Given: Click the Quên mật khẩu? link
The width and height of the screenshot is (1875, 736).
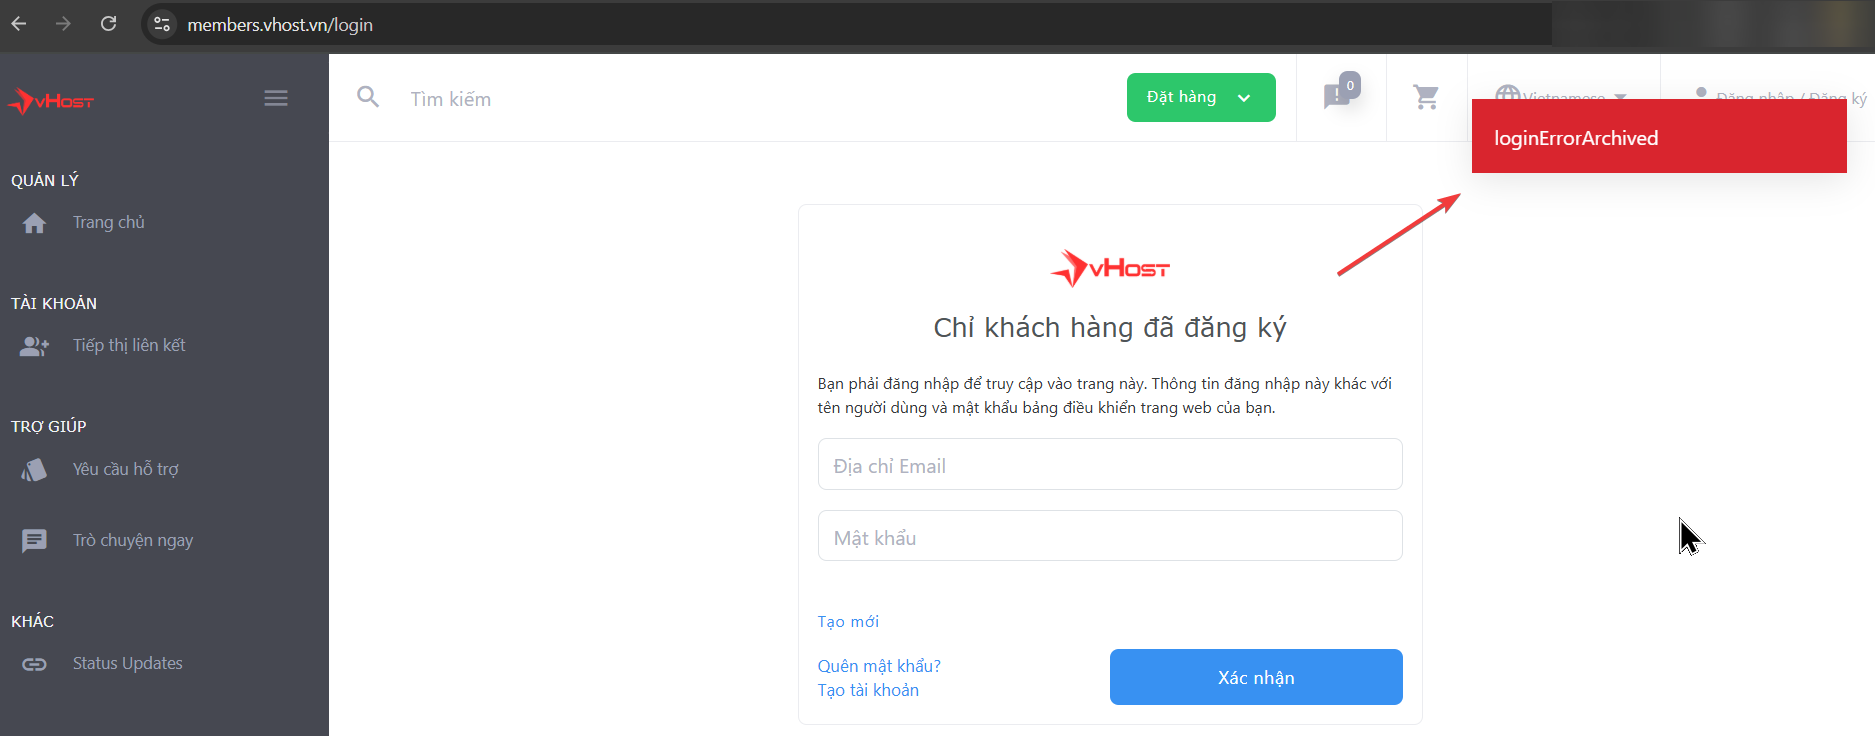Looking at the screenshot, I should click(878, 666).
